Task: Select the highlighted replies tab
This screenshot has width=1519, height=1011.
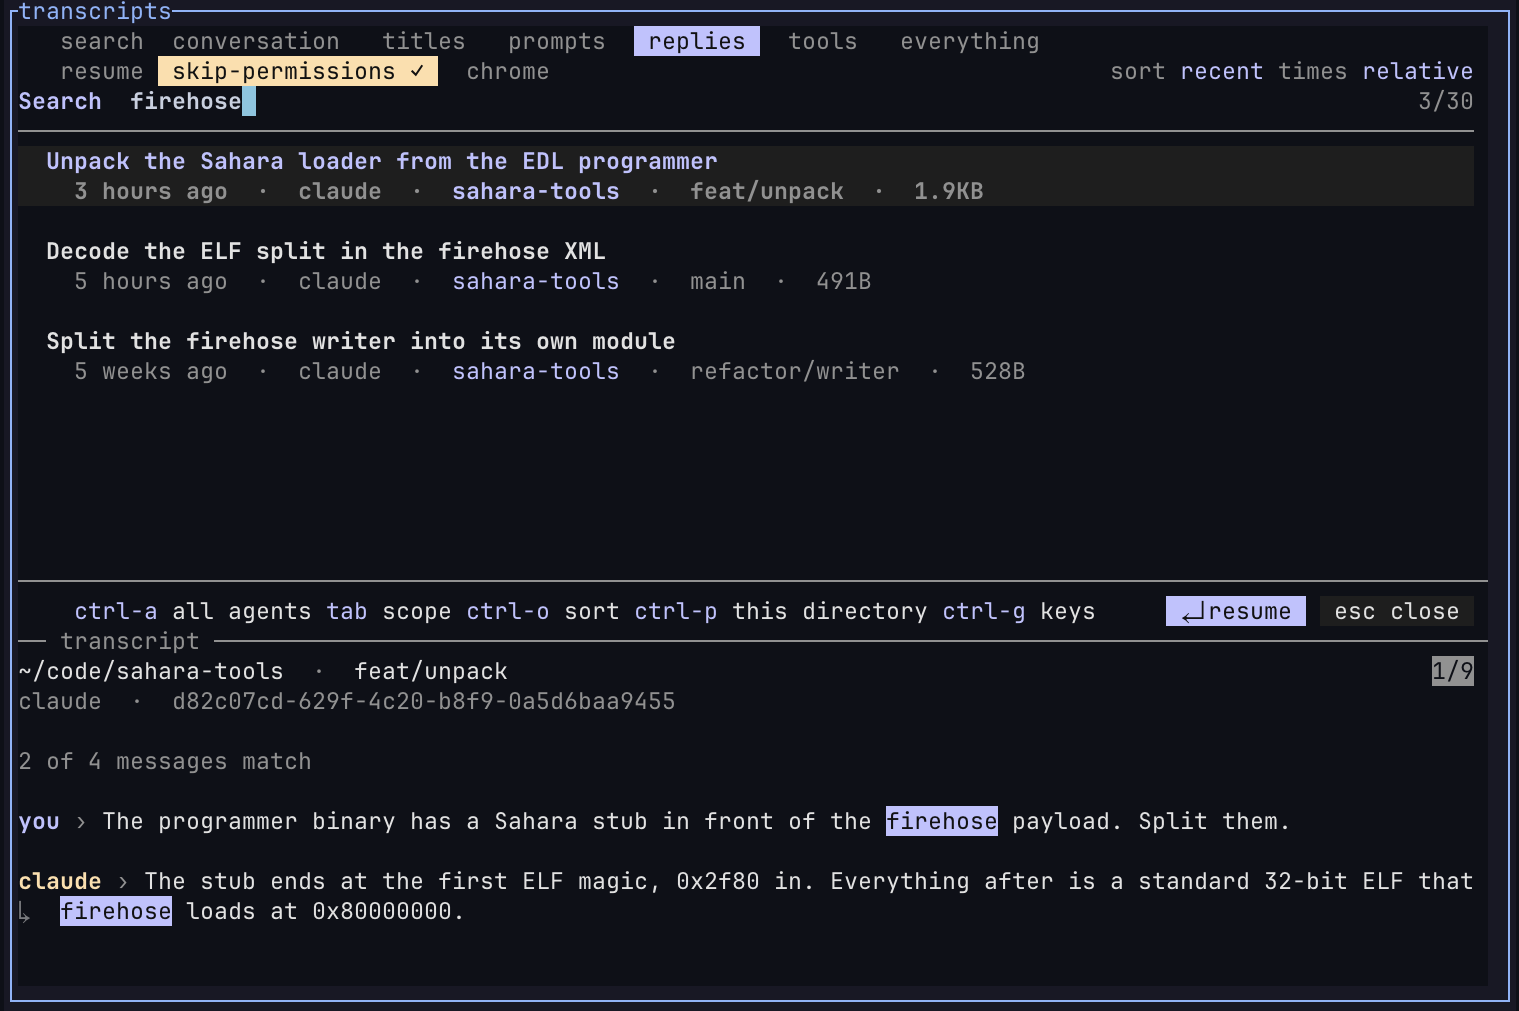Action: pos(697,41)
